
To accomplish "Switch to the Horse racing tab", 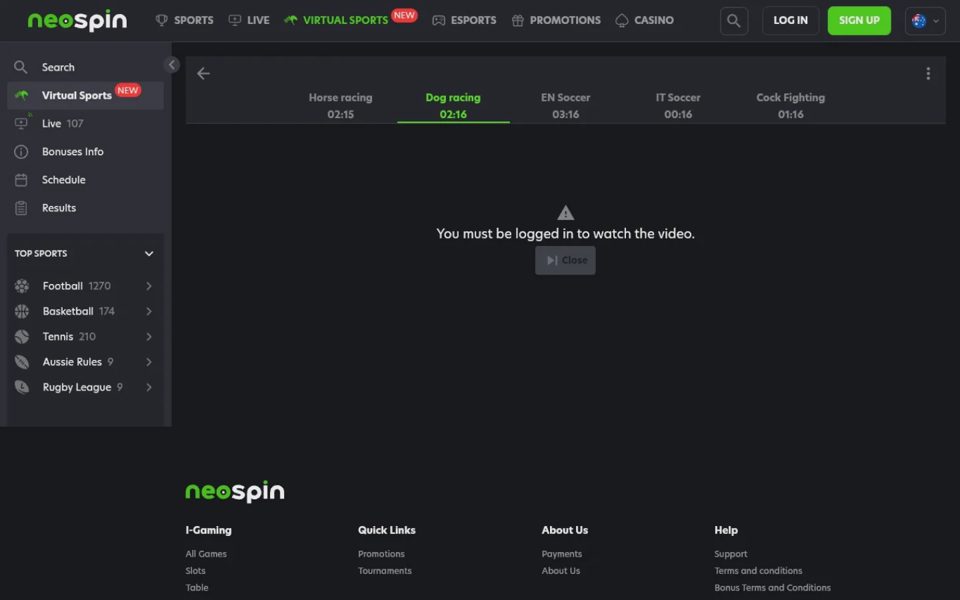I will [x=340, y=105].
